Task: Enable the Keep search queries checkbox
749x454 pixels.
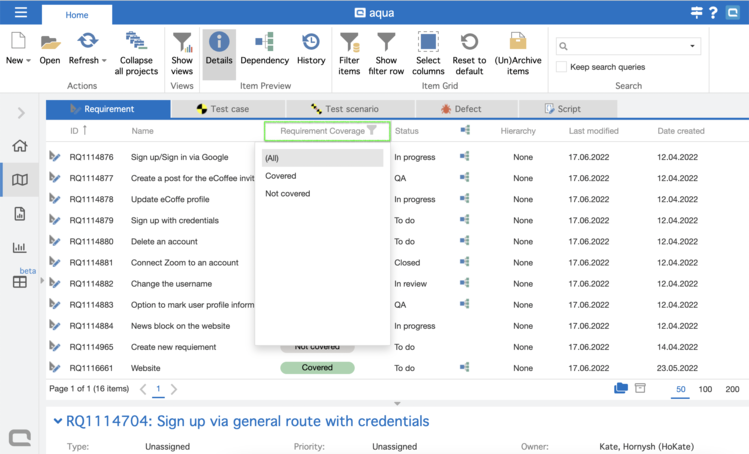Action: click(x=562, y=67)
